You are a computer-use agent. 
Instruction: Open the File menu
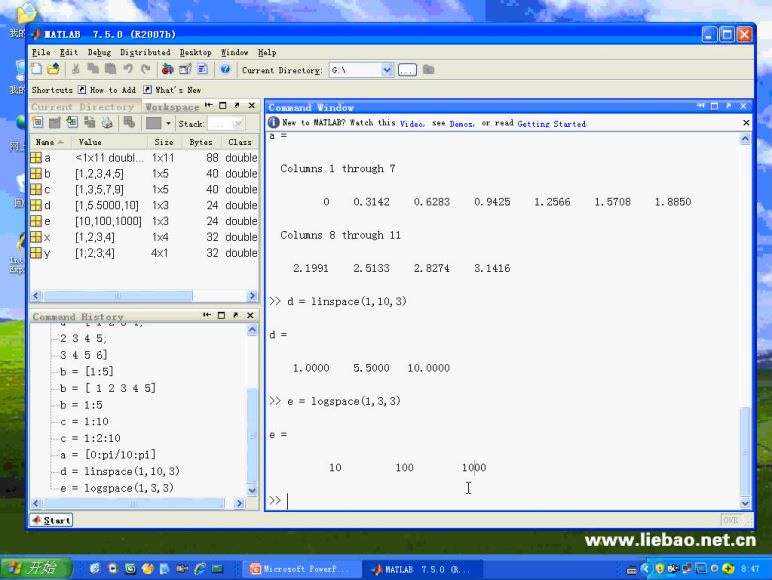pos(41,52)
